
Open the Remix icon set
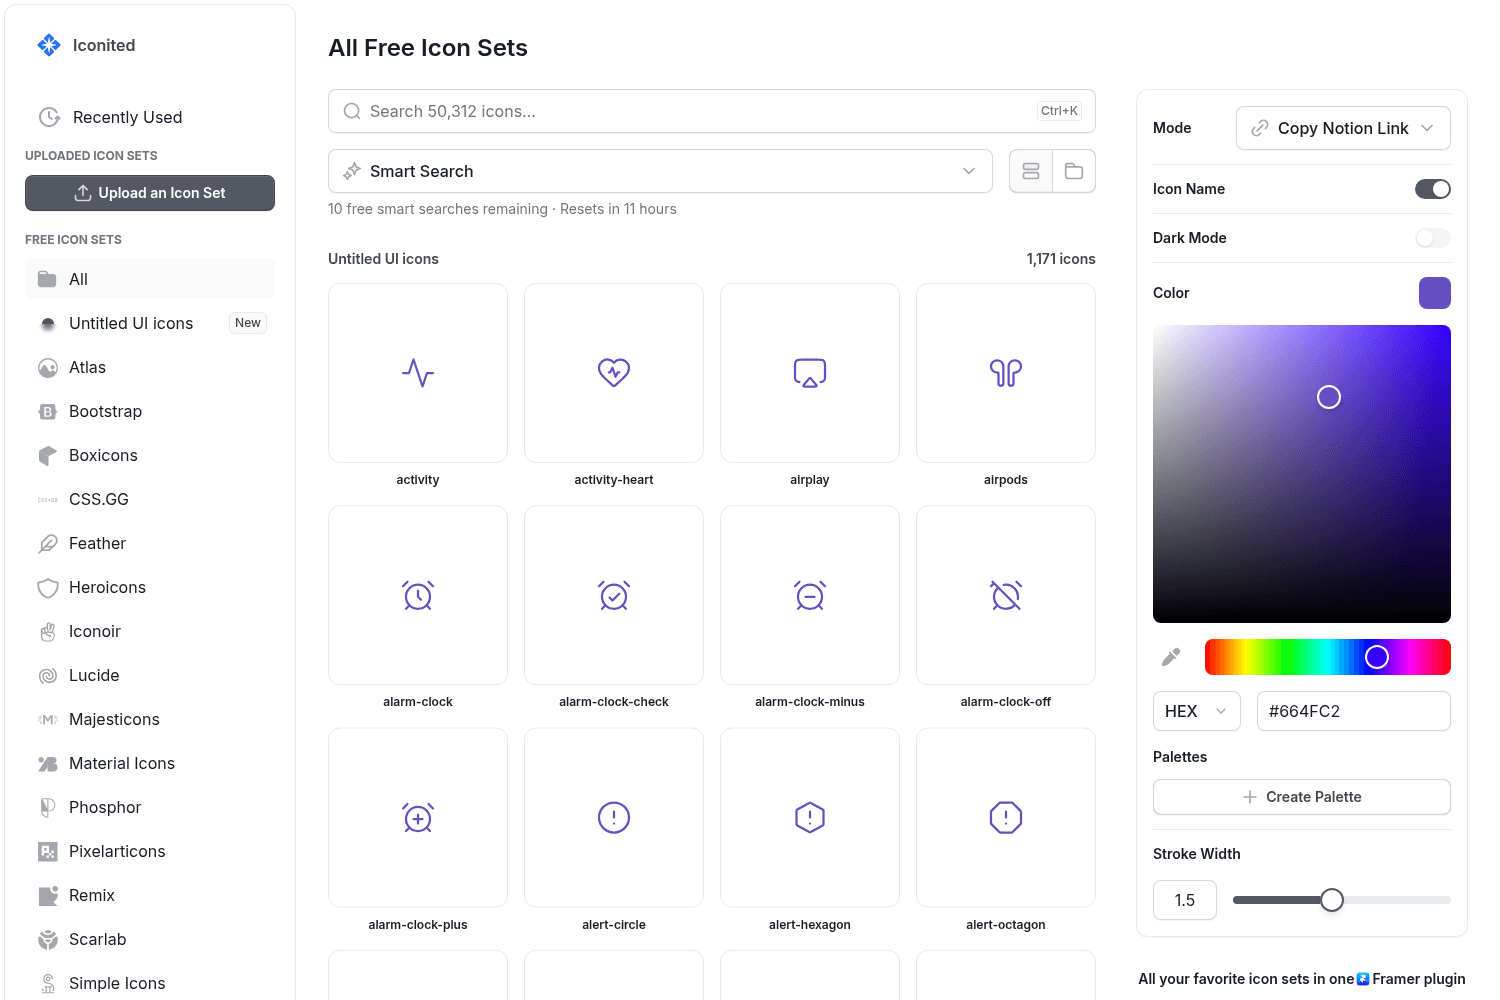150,895
